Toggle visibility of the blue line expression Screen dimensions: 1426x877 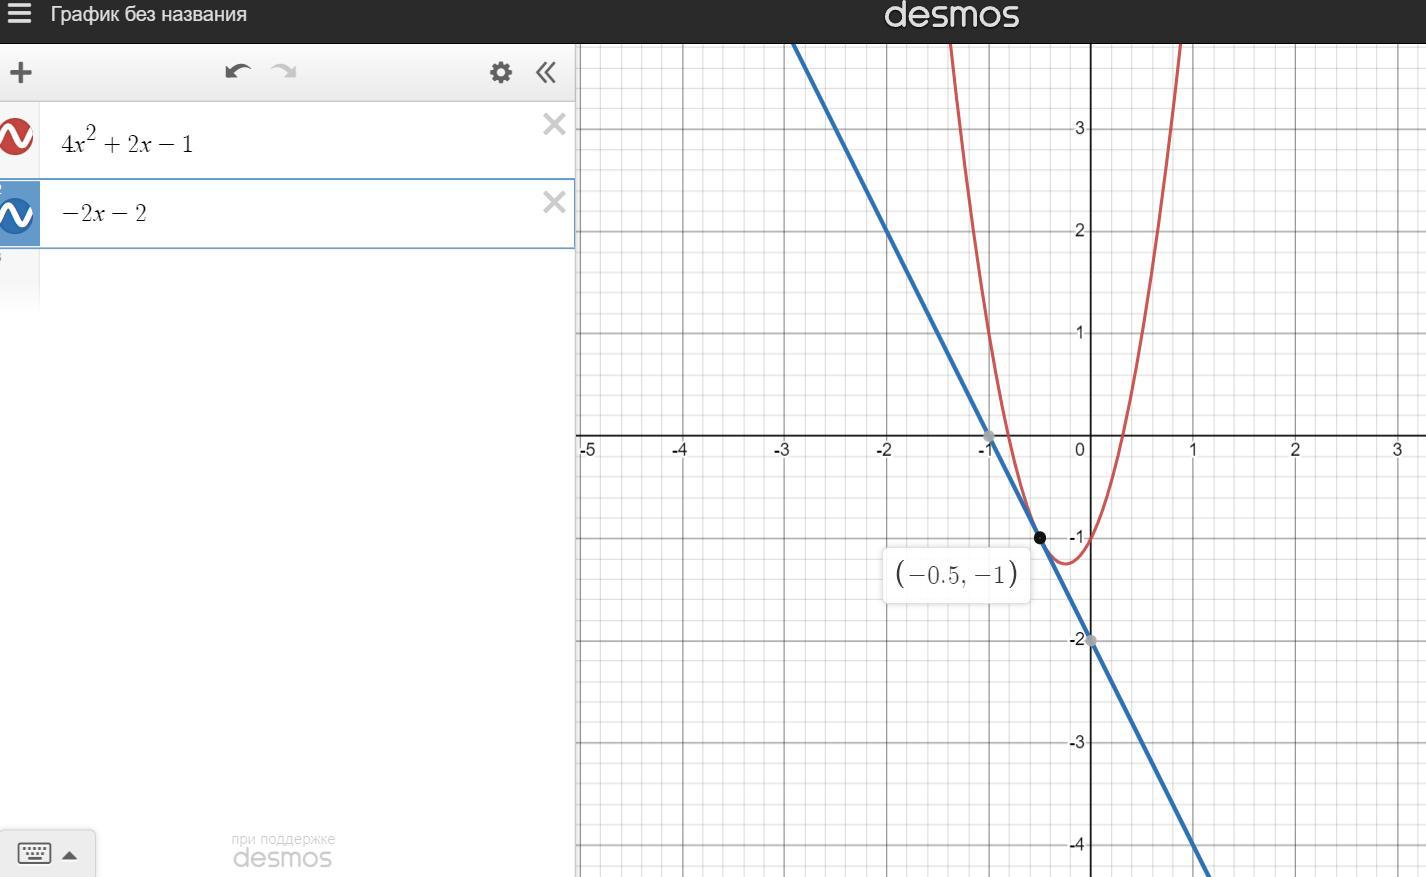coord(17,215)
